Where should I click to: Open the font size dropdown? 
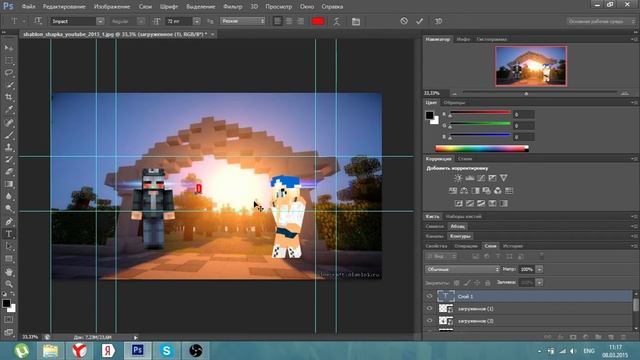click(196, 21)
